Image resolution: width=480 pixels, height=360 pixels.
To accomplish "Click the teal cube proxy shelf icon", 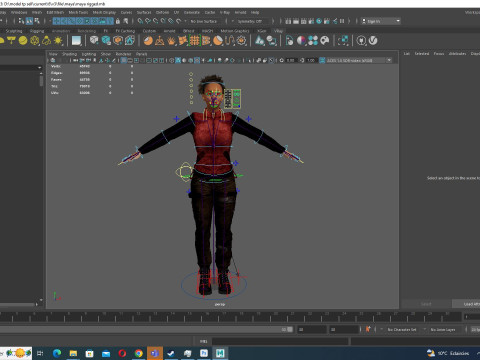I will (106, 41).
